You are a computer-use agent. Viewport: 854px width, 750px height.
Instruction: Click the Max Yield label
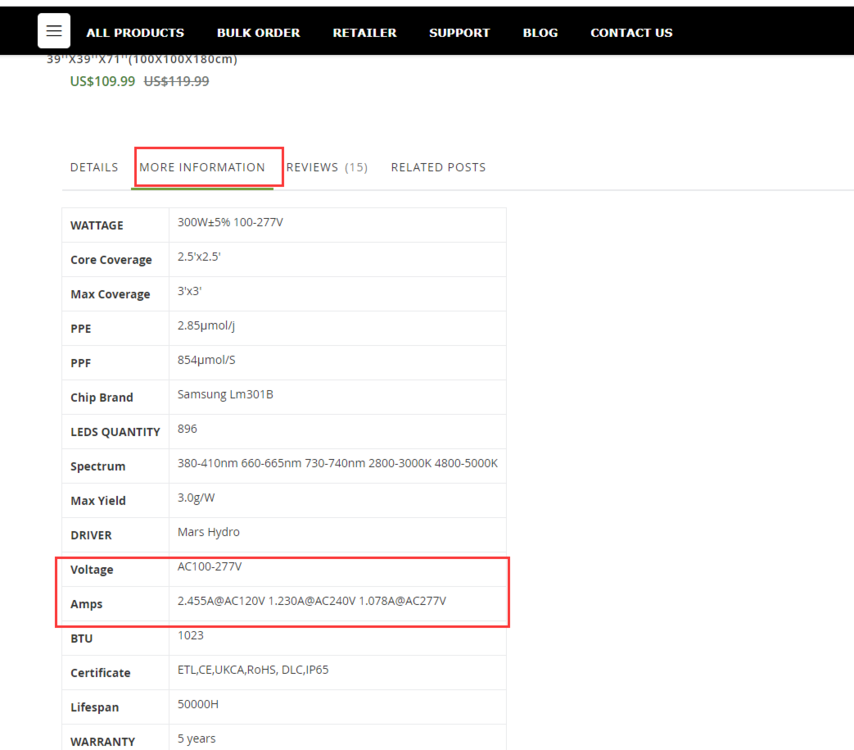(98, 501)
